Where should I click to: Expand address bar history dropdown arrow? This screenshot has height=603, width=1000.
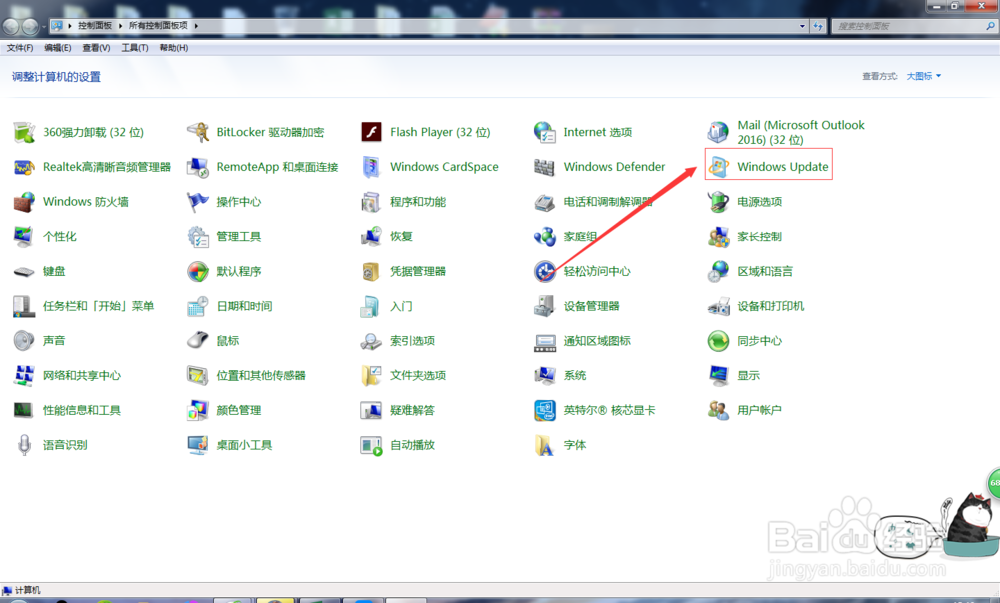coord(802,26)
